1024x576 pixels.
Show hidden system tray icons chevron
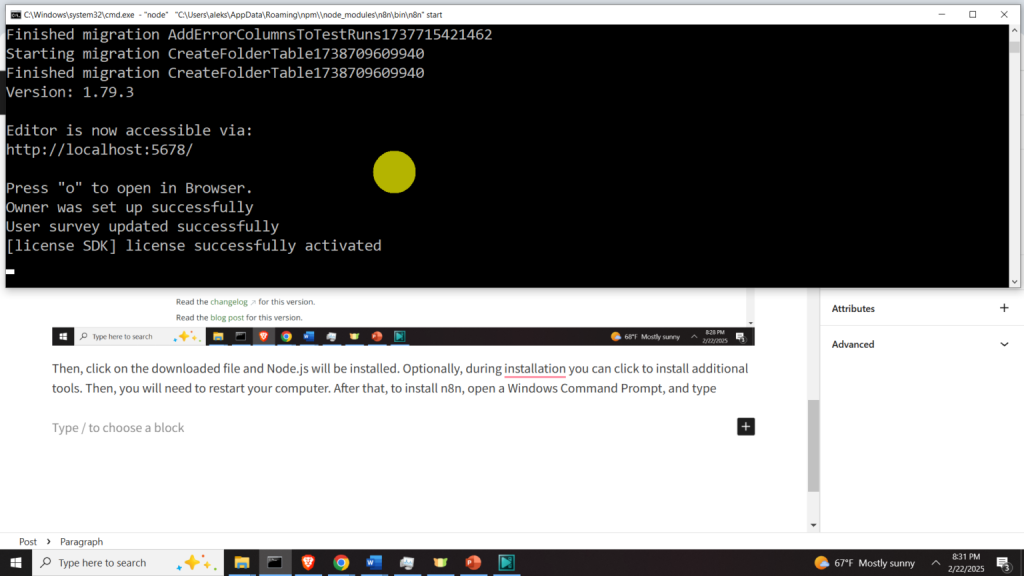click(x=936, y=563)
